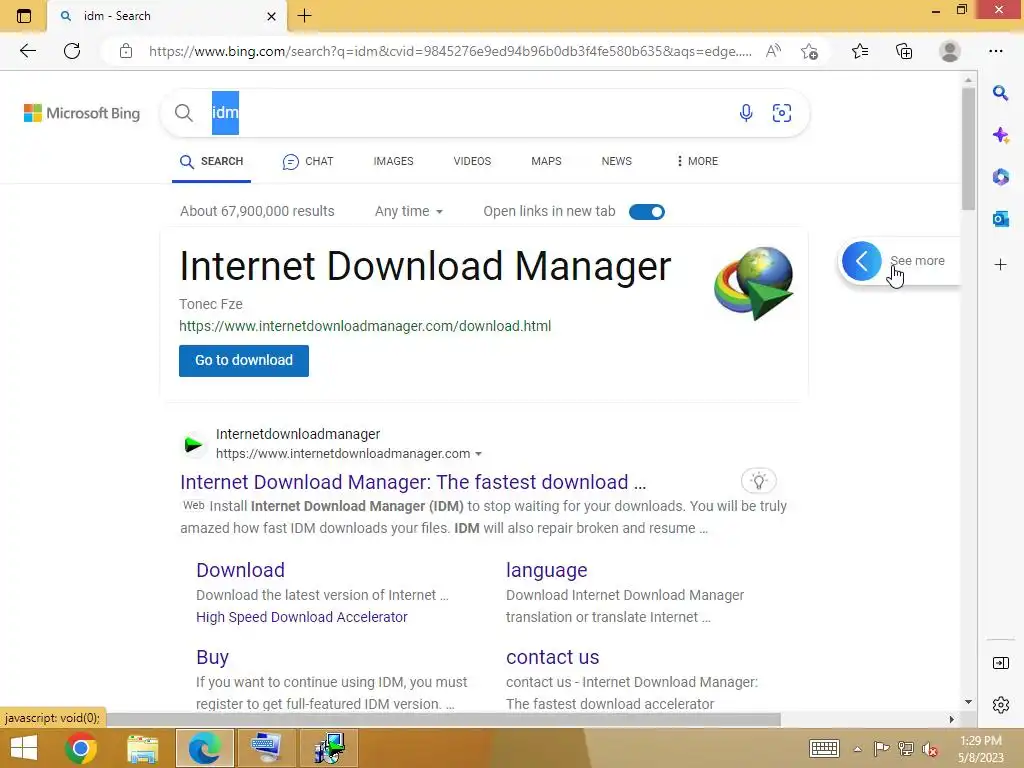This screenshot has height=768, width=1024.
Task: Open File Explorer from the taskbar
Action: tap(142, 748)
